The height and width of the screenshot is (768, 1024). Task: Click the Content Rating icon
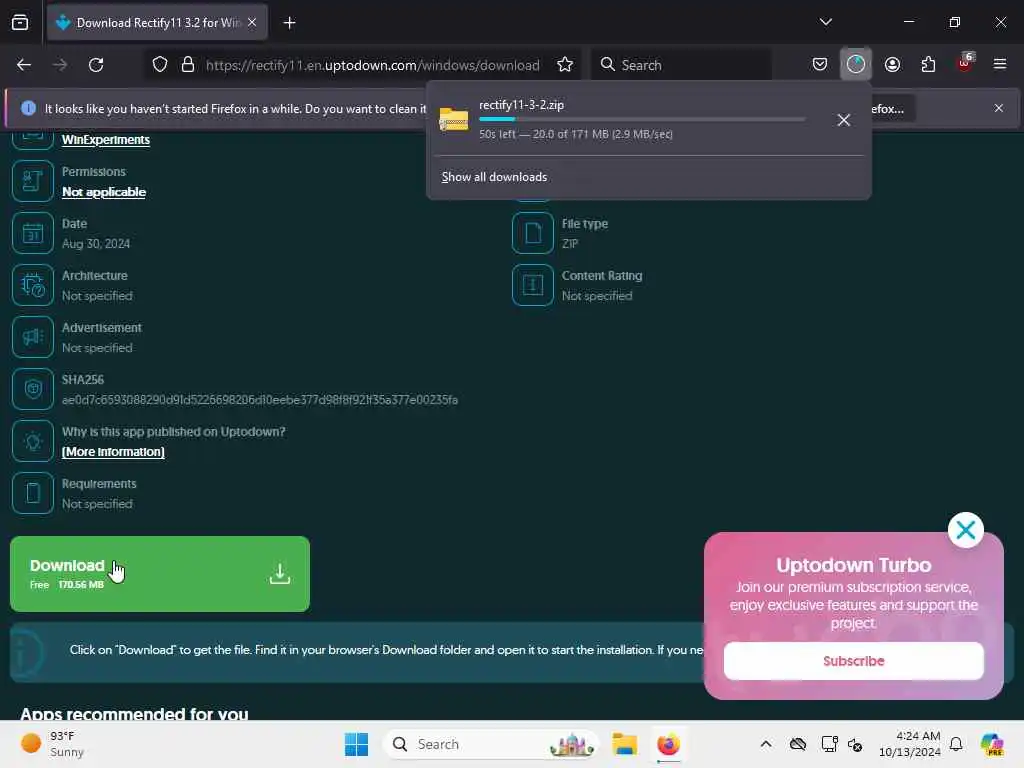tap(533, 285)
